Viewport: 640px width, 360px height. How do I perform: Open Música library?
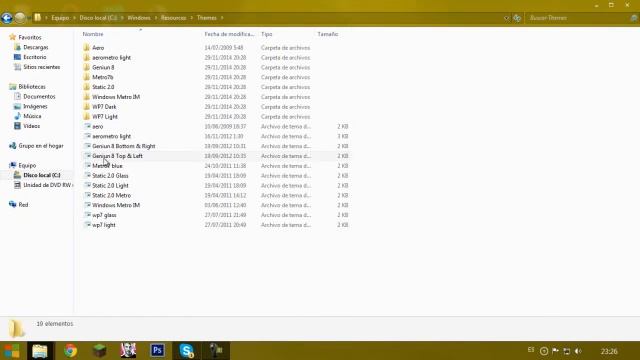32,116
